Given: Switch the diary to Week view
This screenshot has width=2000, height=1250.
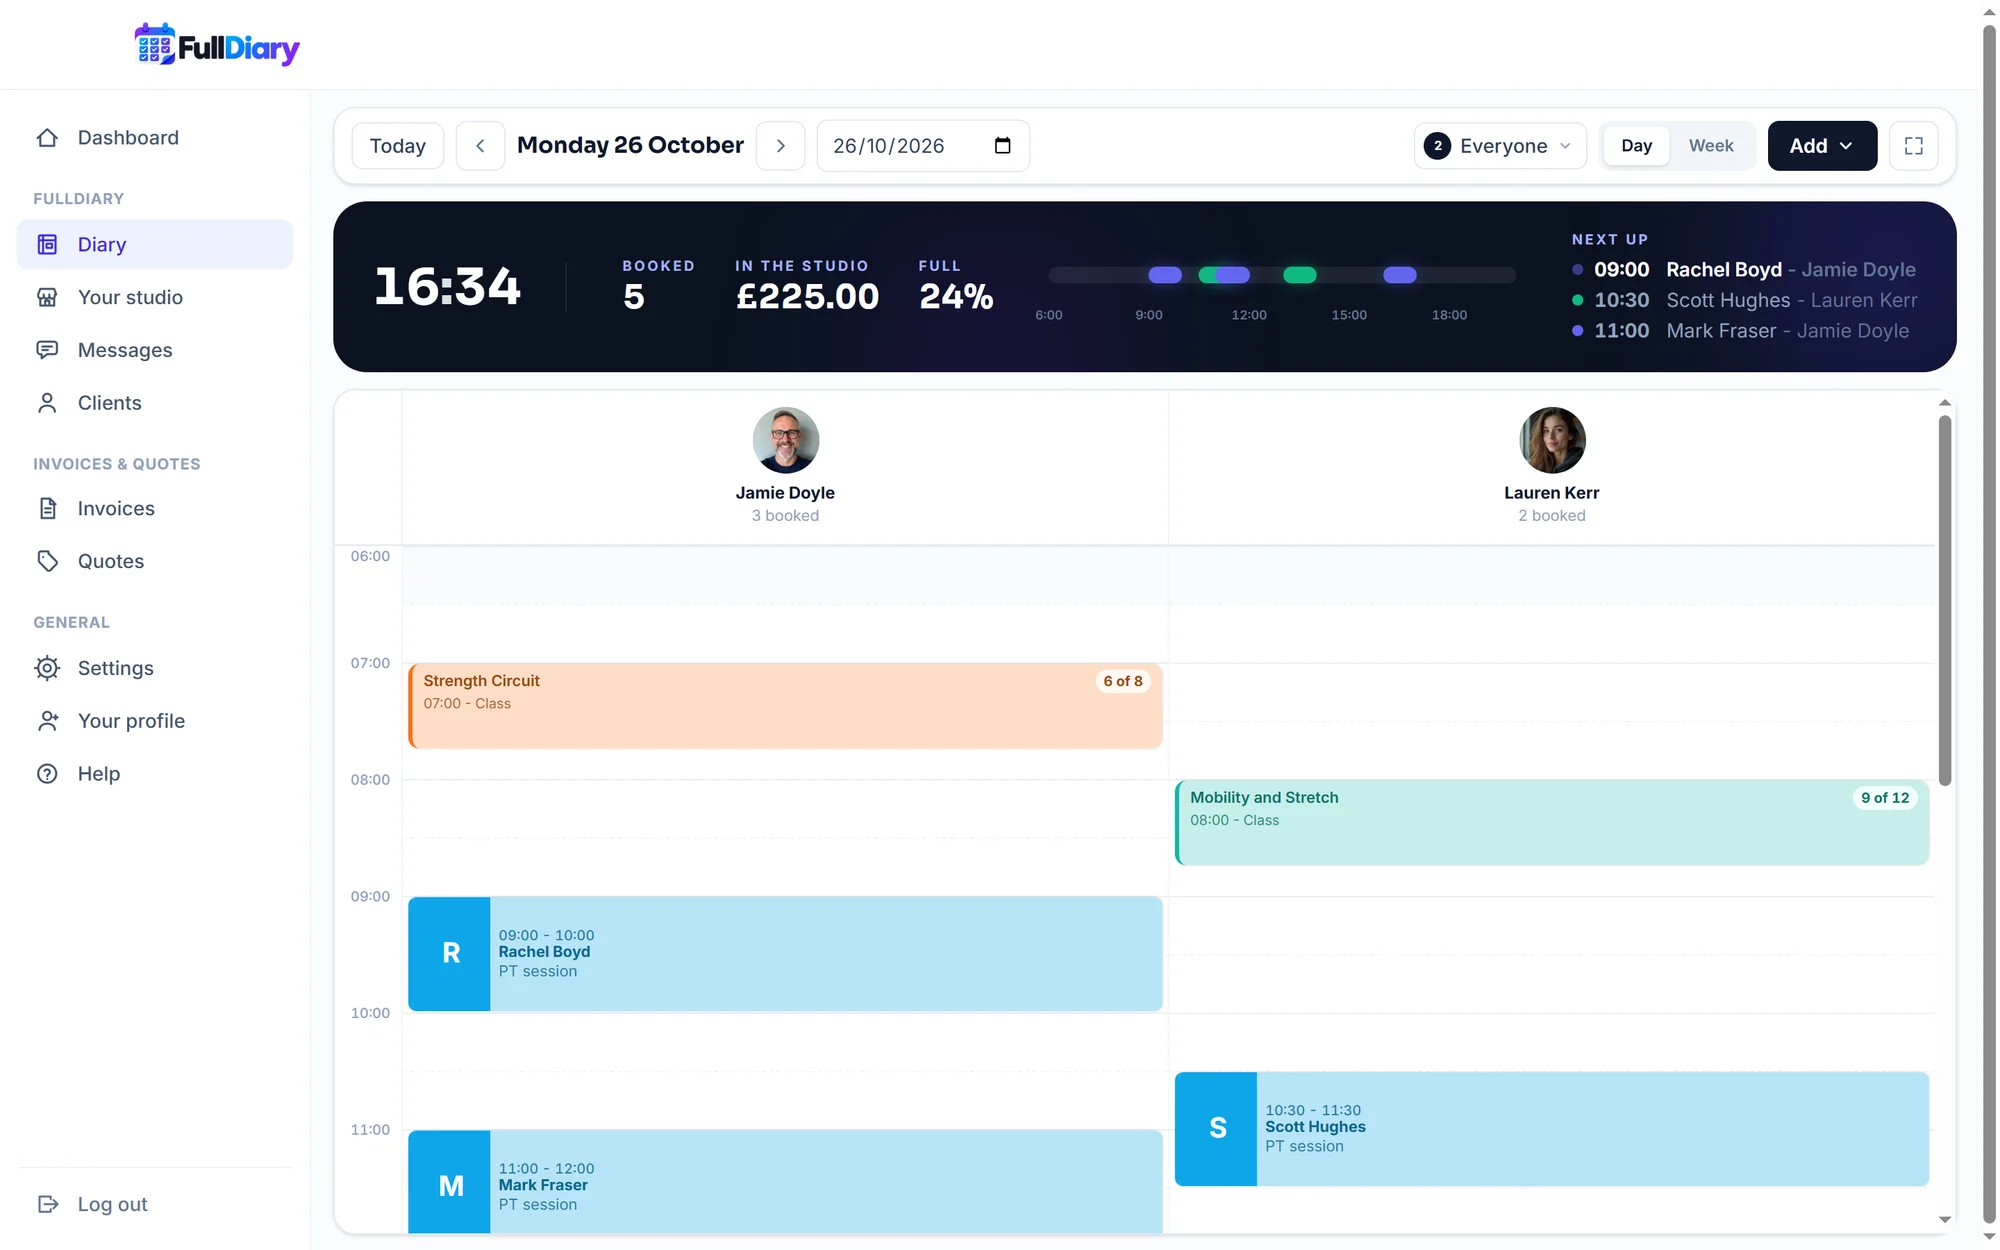Looking at the screenshot, I should [1711, 146].
